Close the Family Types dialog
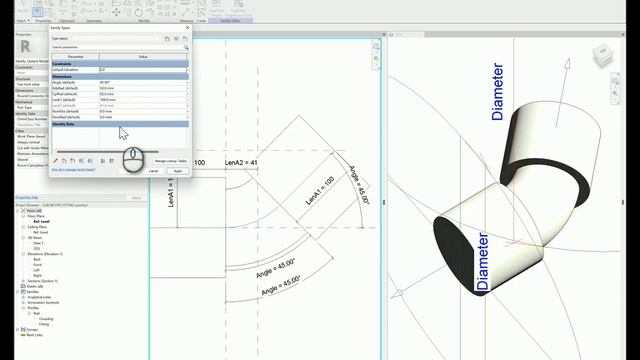The width and height of the screenshot is (640, 360). click(187, 27)
